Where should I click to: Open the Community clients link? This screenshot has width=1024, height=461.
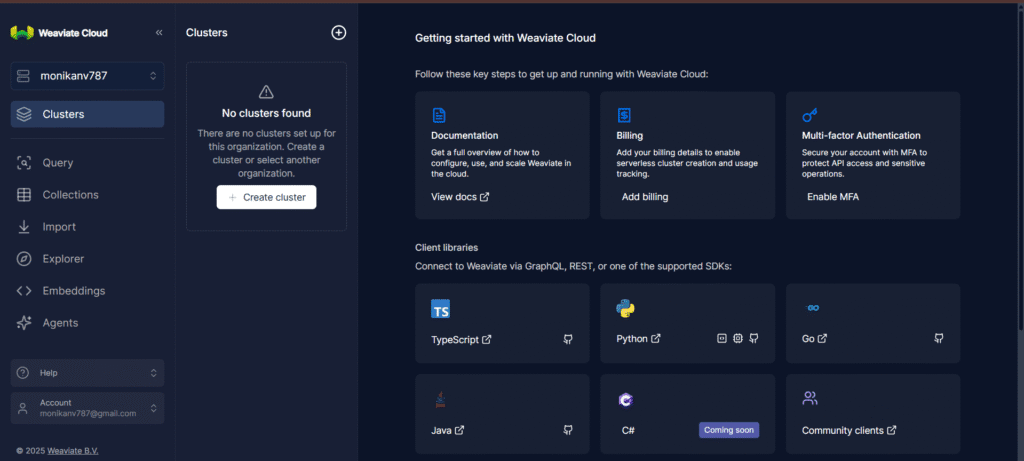point(848,431)
